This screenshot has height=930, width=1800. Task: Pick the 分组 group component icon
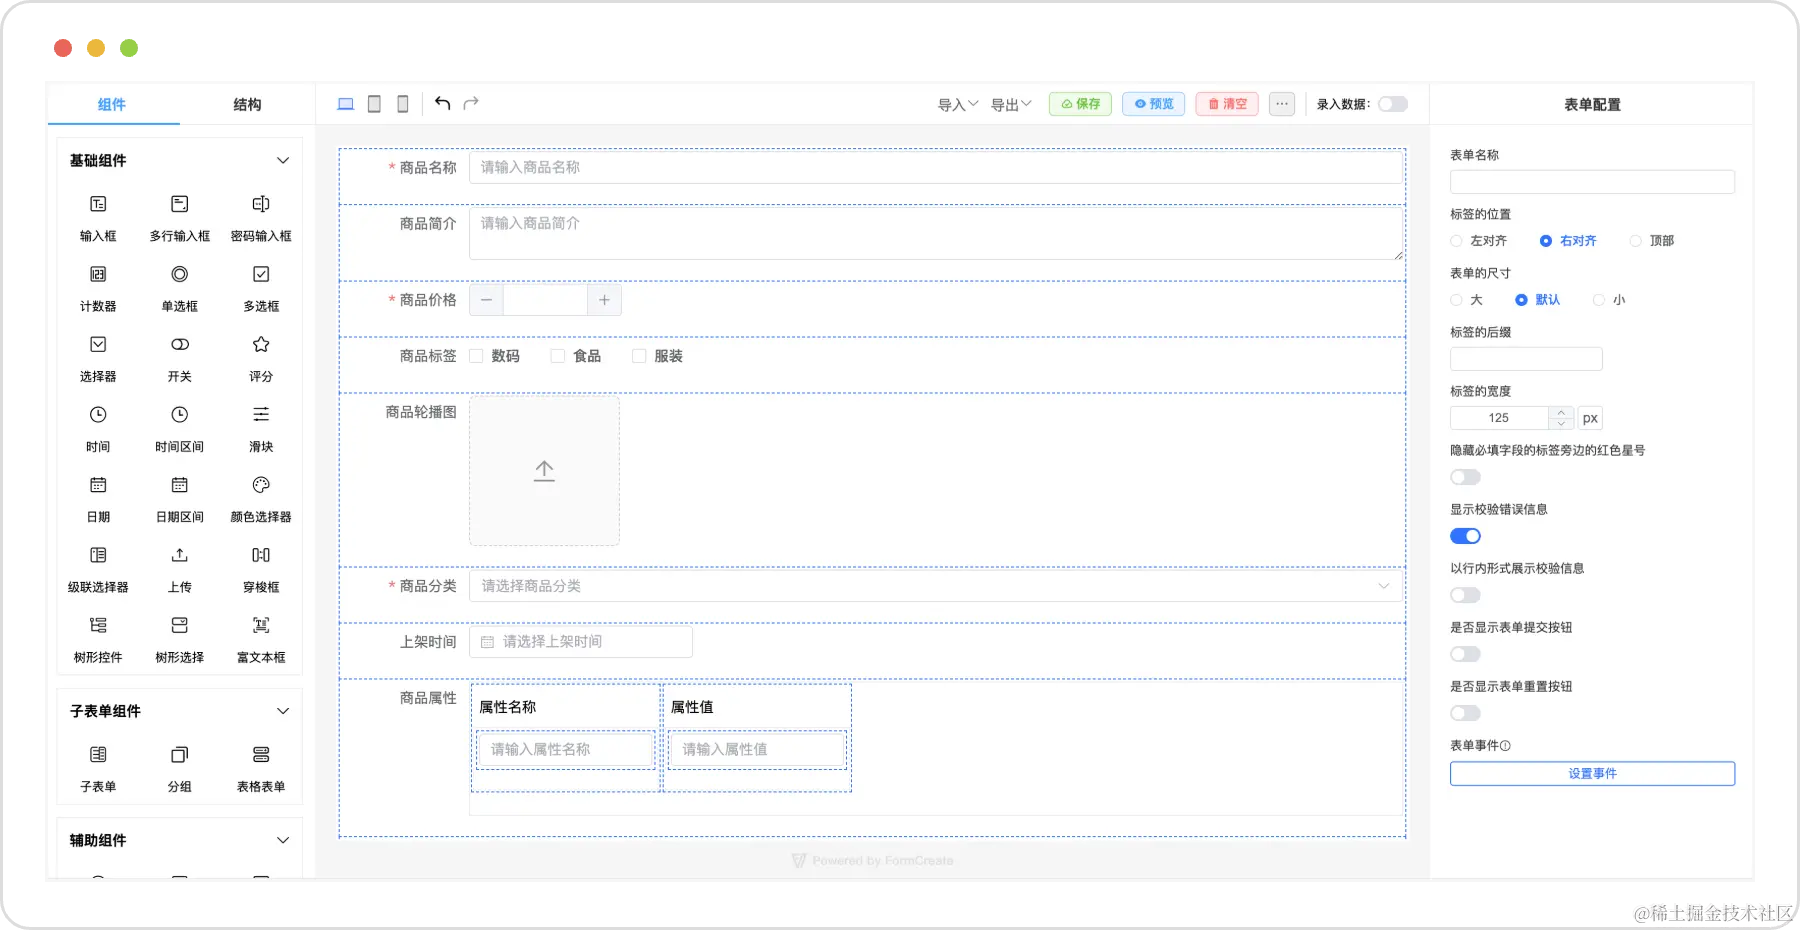(x=180, y=754)
